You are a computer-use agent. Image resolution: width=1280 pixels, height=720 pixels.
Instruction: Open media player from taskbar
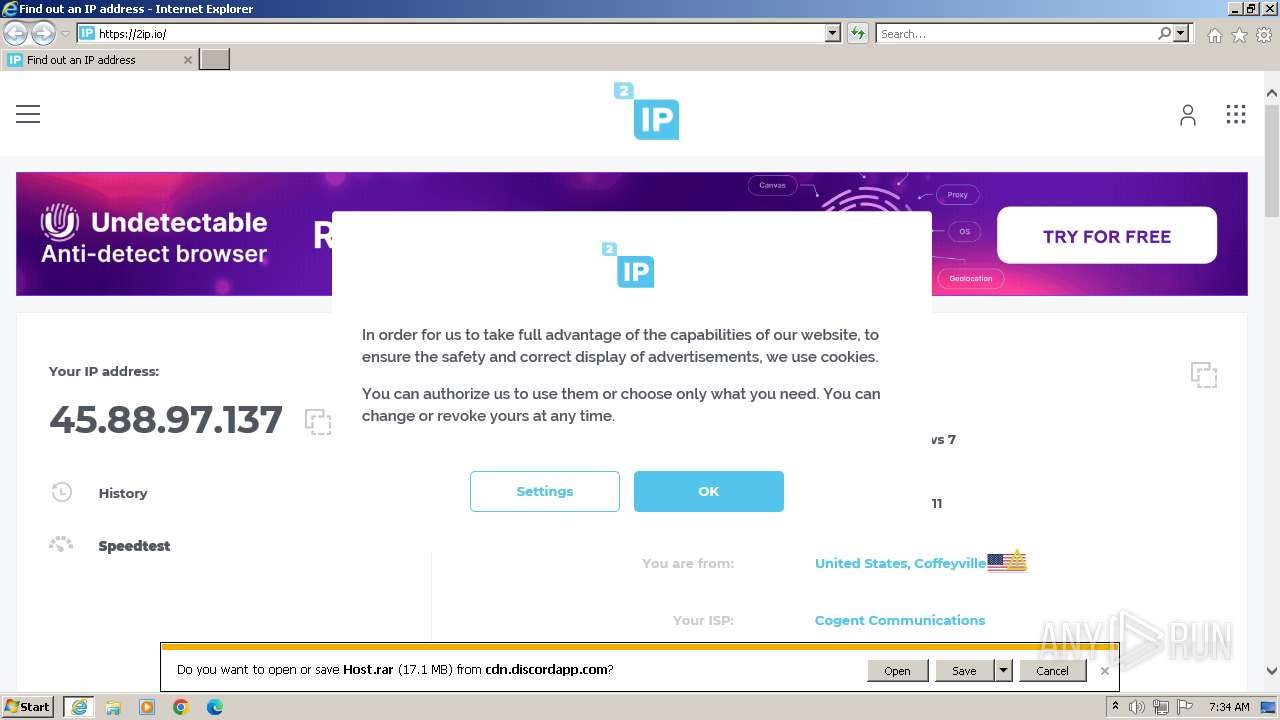click(x=147, y=707)
